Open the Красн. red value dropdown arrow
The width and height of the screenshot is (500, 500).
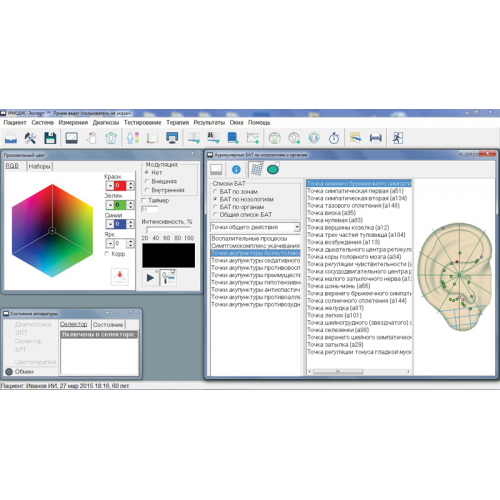[x=110, y=186]
